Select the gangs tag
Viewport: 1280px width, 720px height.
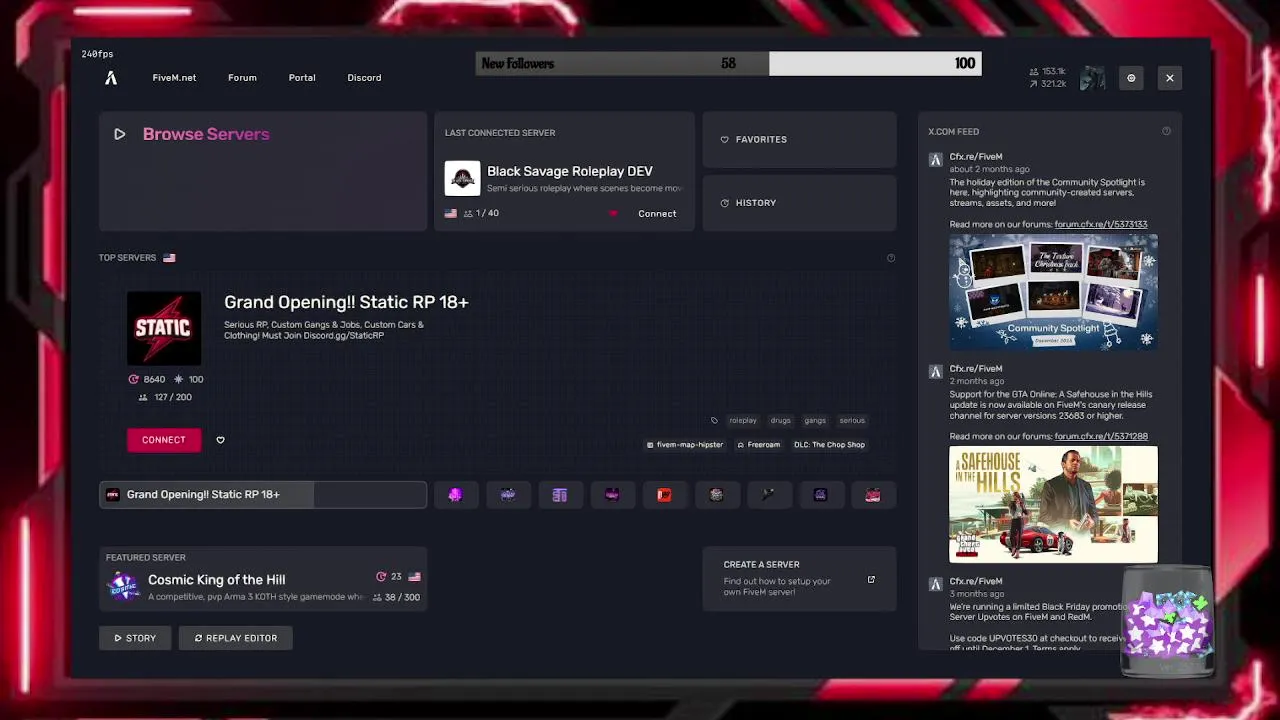coord(815,421)
